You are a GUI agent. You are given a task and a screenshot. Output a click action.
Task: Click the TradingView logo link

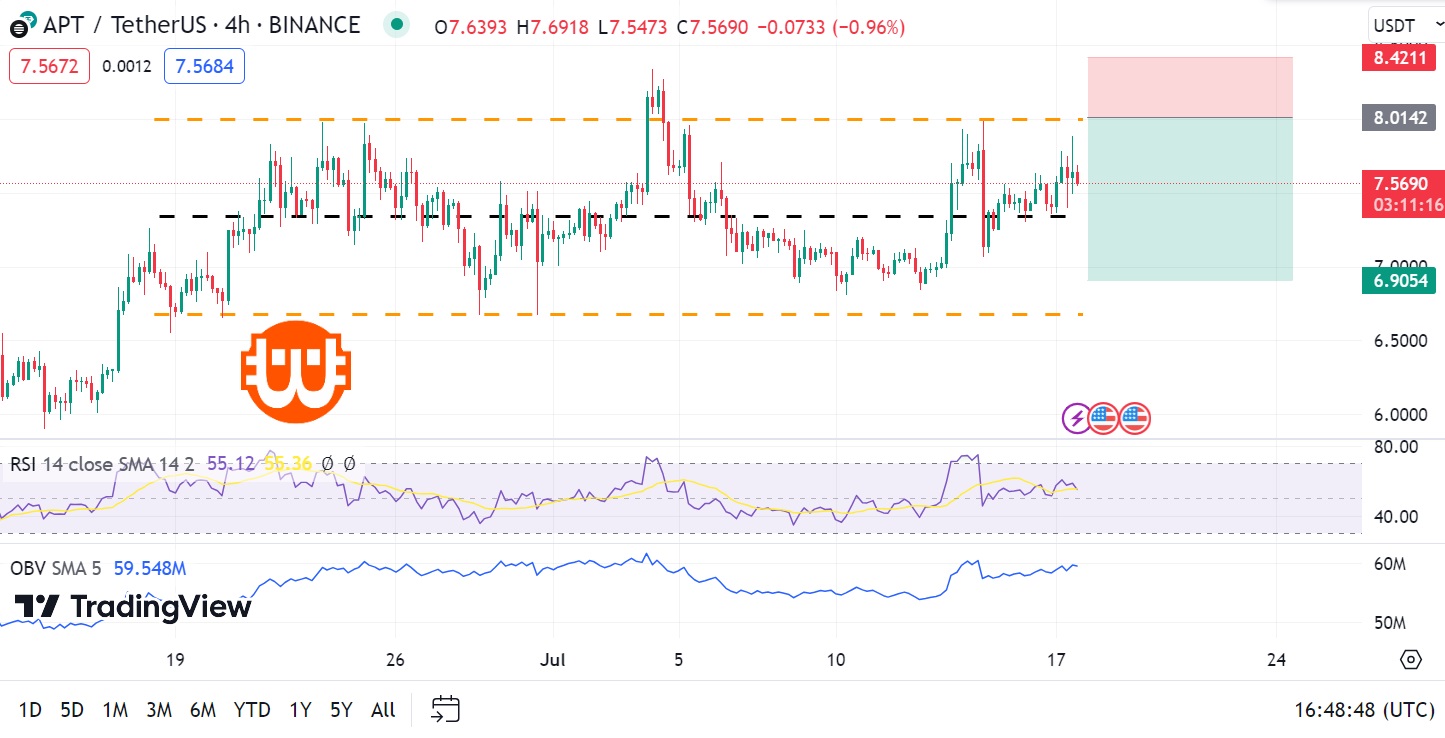coord(133,606)
